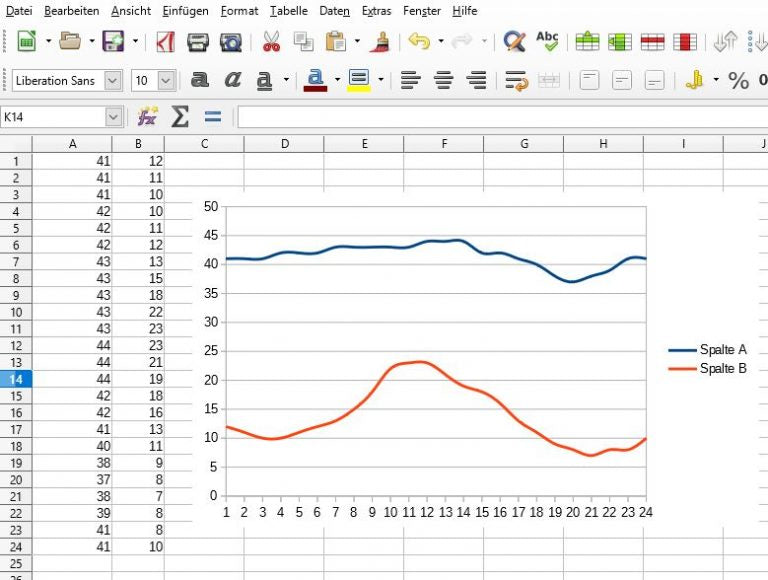
Task: Apply the yellow background color
Action: click(359, 80)
